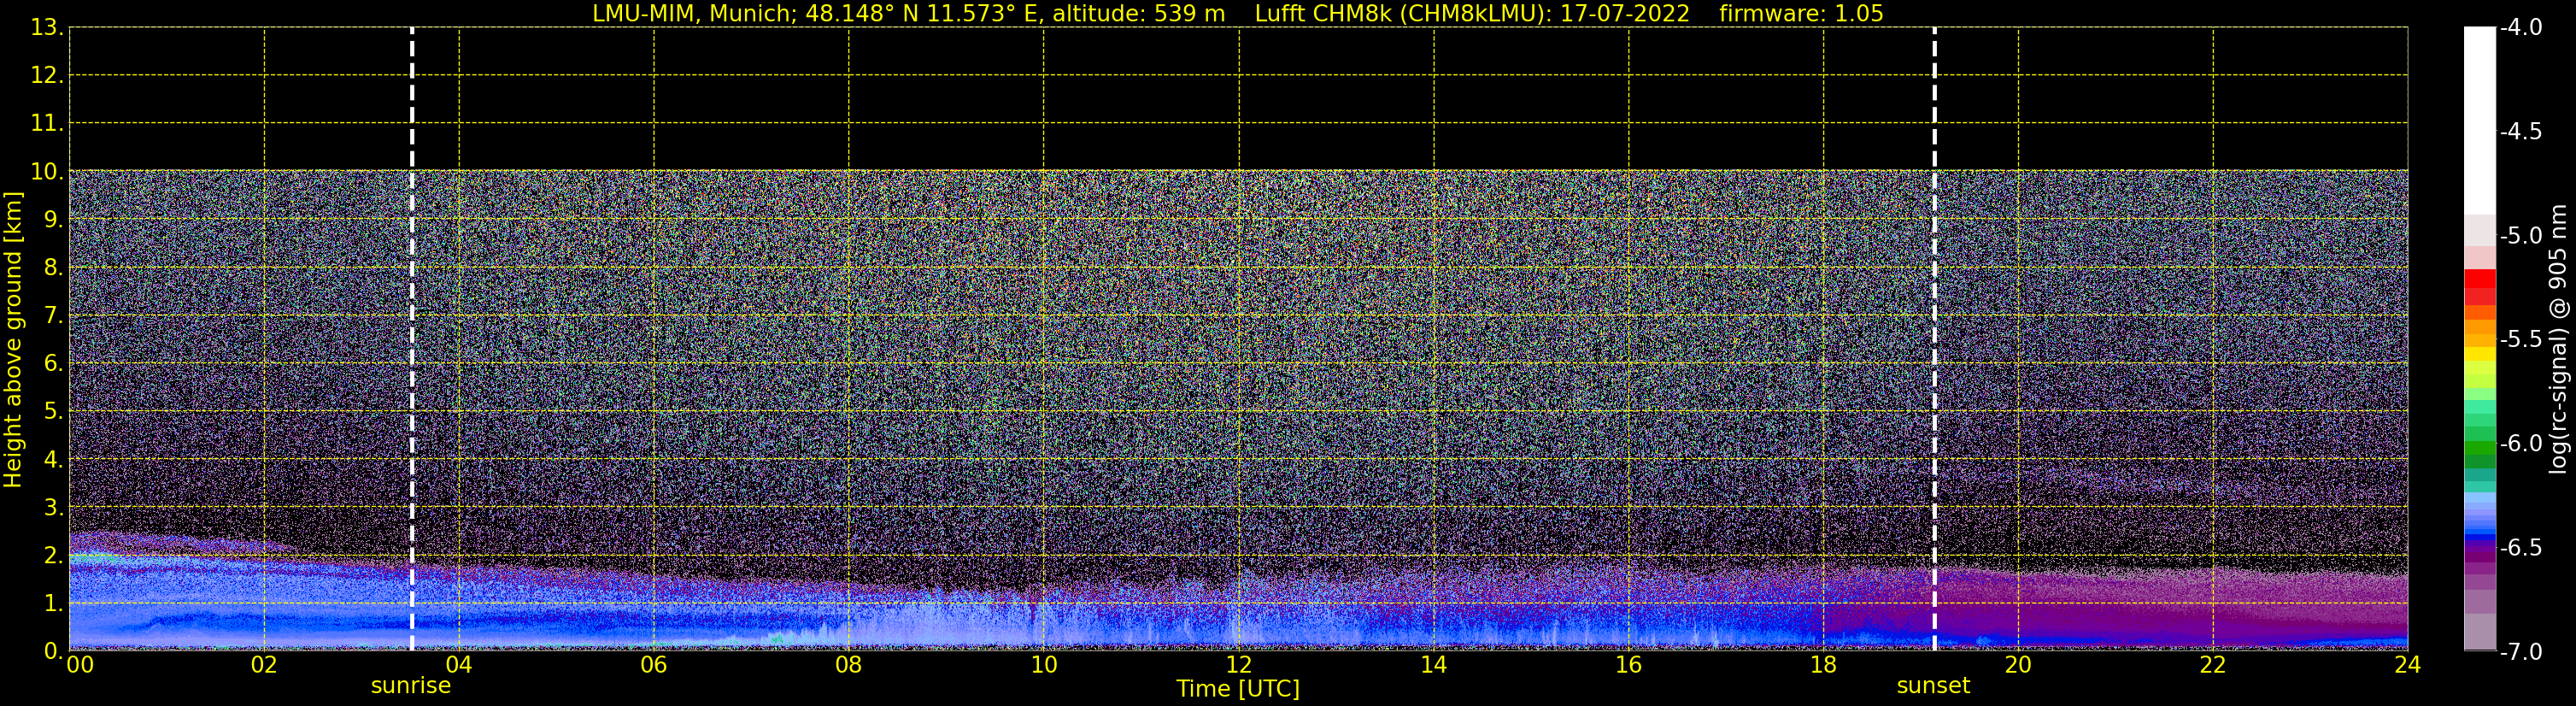Click the dark blue colorbar segment
2576x706 pixels.
pyautogui.click(x=2479, y=536)
